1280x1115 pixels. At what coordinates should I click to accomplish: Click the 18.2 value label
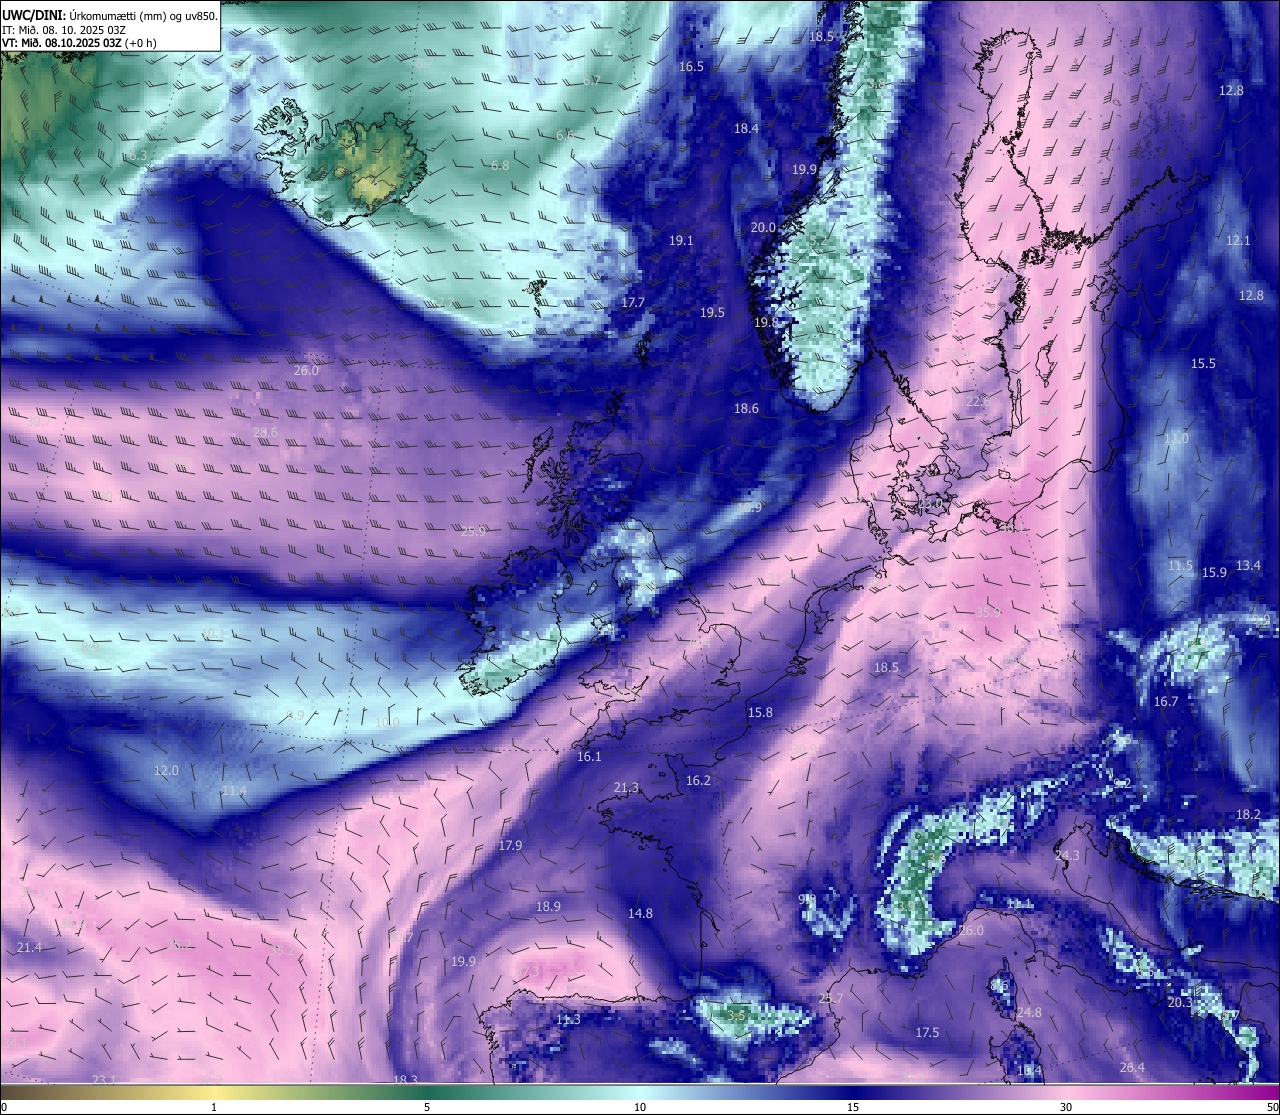click(x=1248, y=814)
